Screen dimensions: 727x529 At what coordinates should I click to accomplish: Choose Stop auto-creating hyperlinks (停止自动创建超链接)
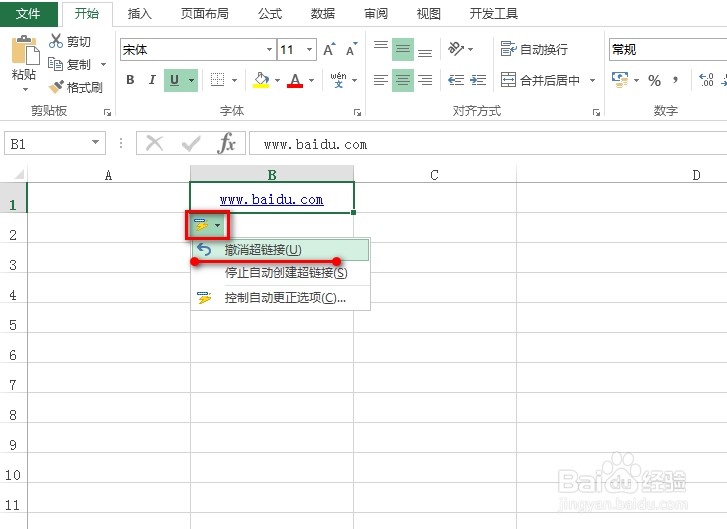pyautogui.click(x=281, y=273)
